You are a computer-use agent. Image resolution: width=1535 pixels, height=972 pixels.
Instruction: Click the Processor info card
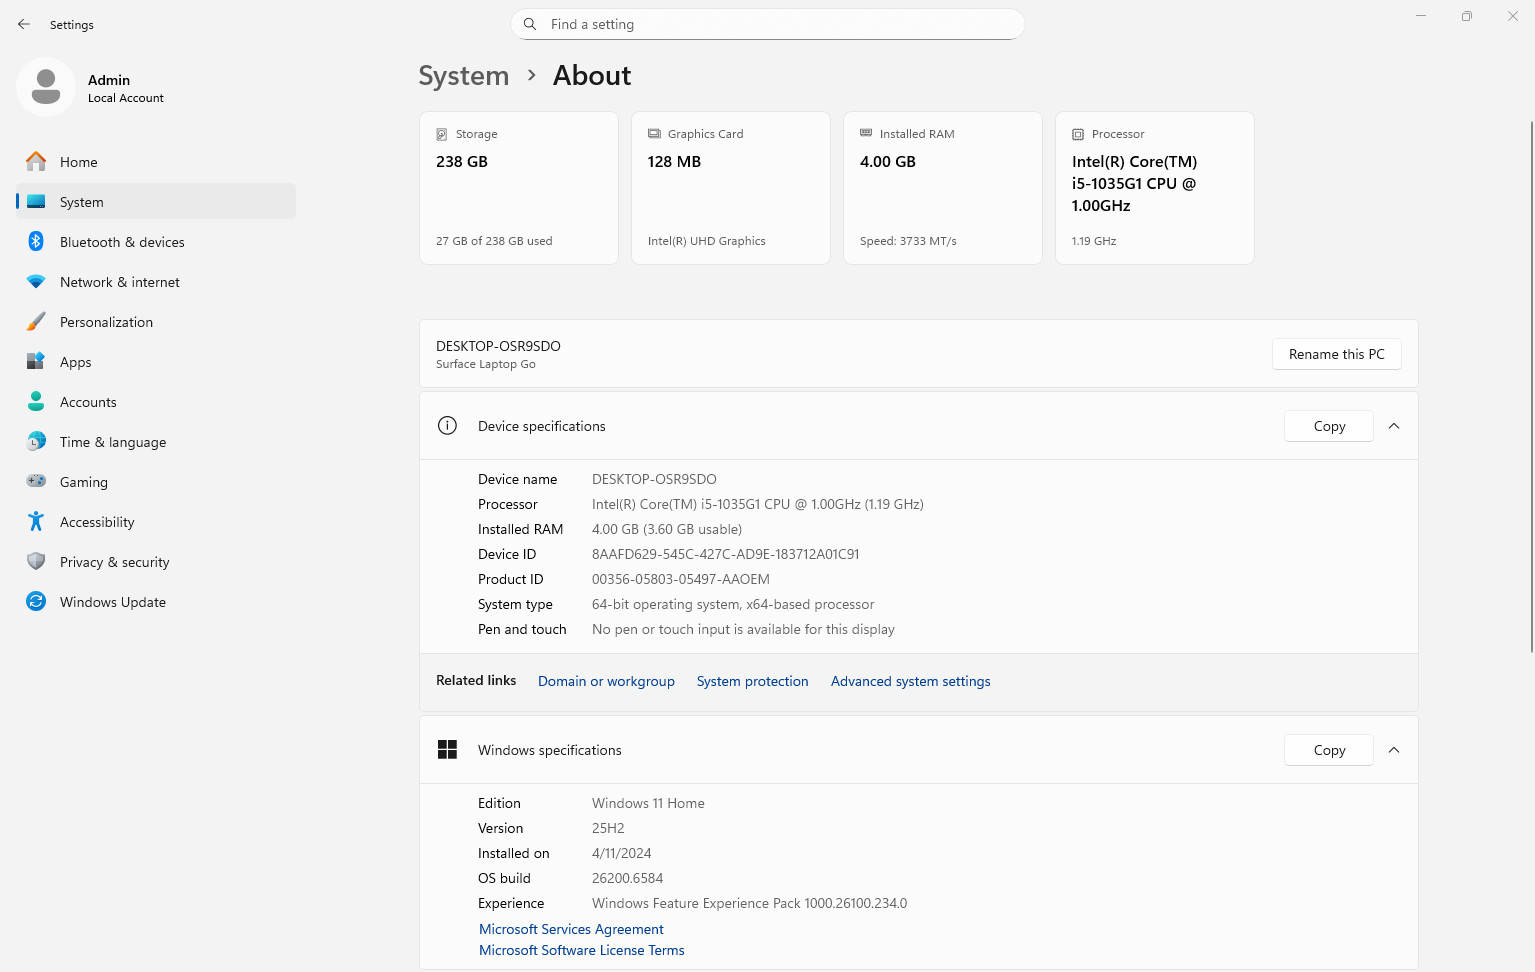pos(1155,188)
